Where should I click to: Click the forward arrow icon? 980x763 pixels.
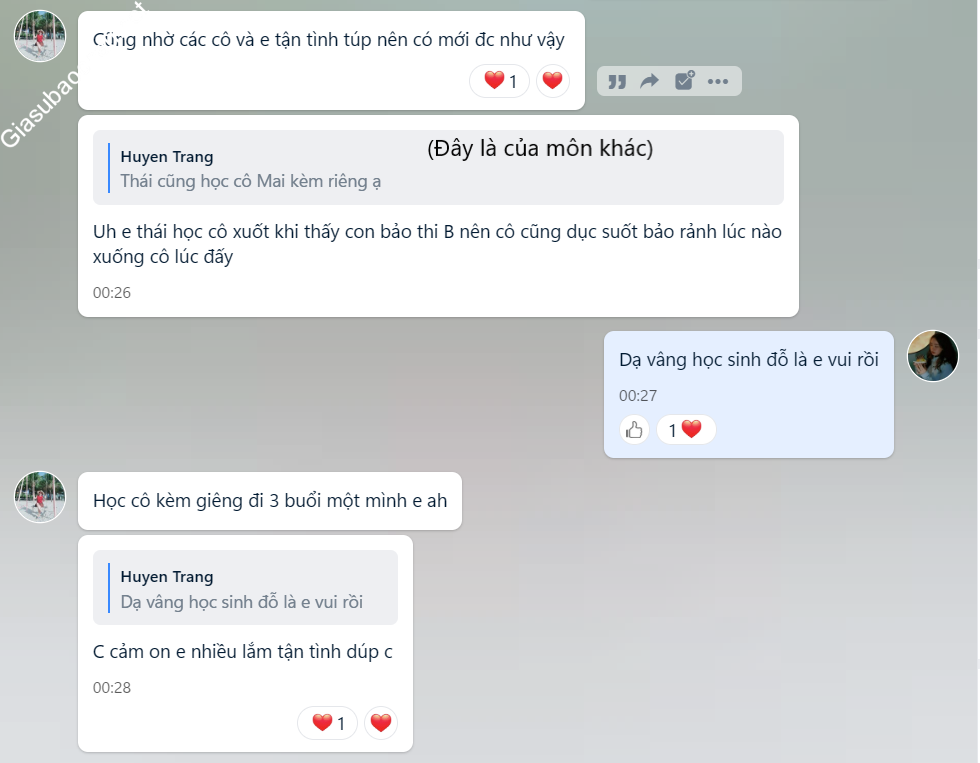tap(650, 81)
